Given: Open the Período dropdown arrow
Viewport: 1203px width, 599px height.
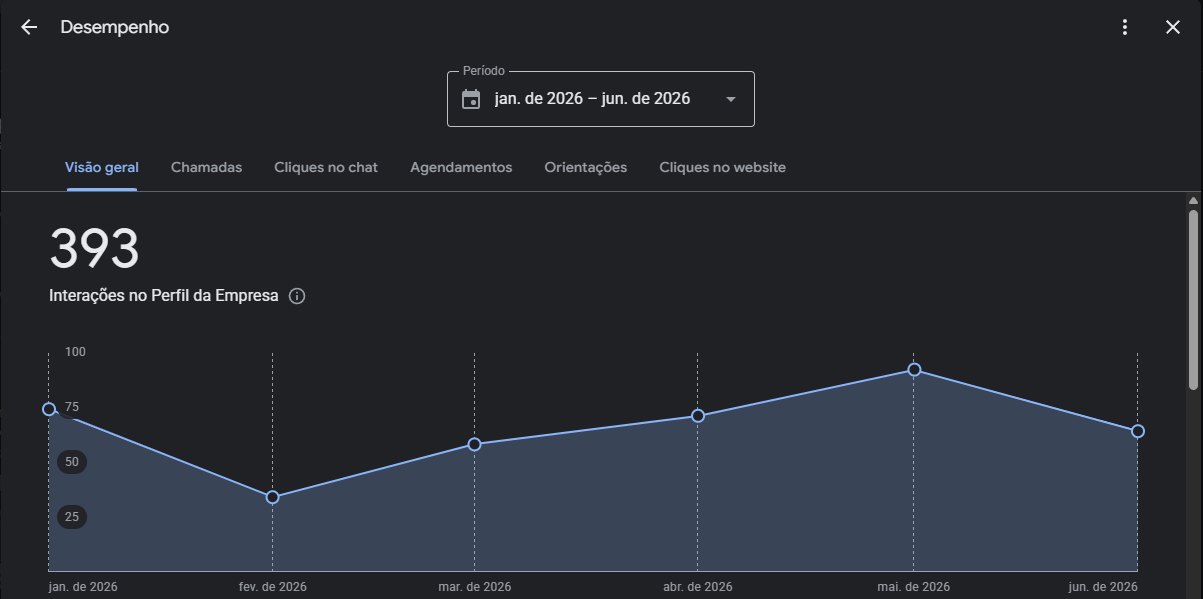Looking at the screenshot, I should pos(730,99).
